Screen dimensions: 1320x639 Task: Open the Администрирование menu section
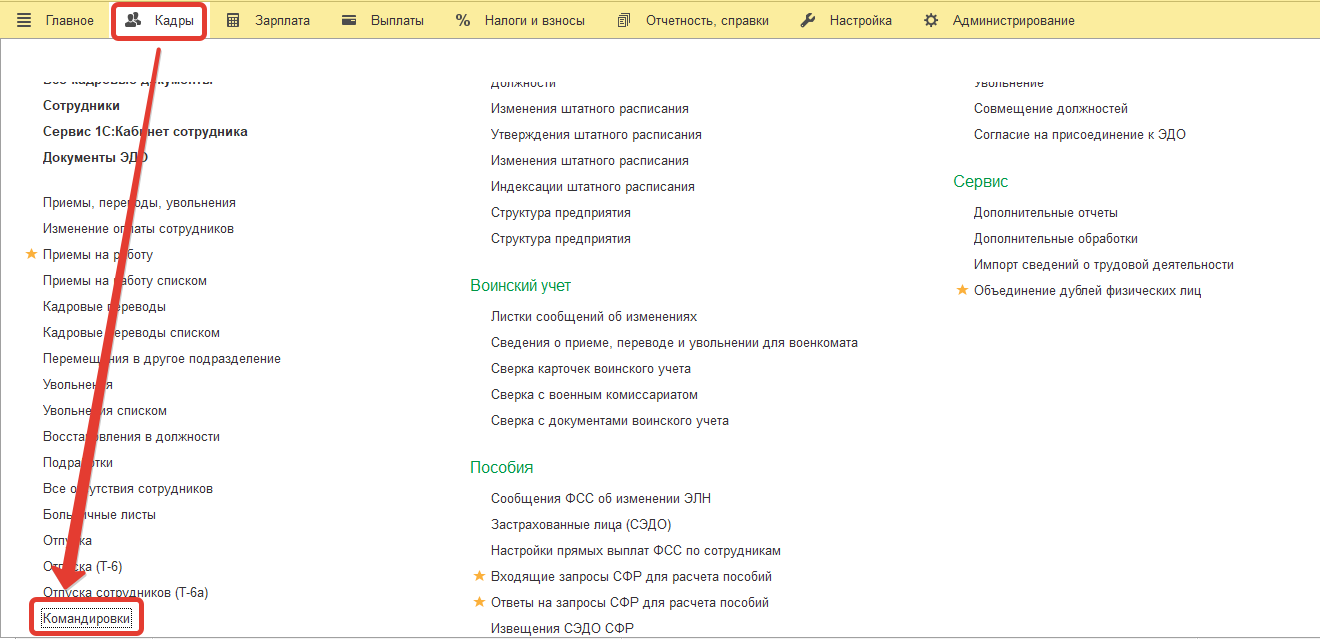pyautogui.click(x=1013, y=20)
